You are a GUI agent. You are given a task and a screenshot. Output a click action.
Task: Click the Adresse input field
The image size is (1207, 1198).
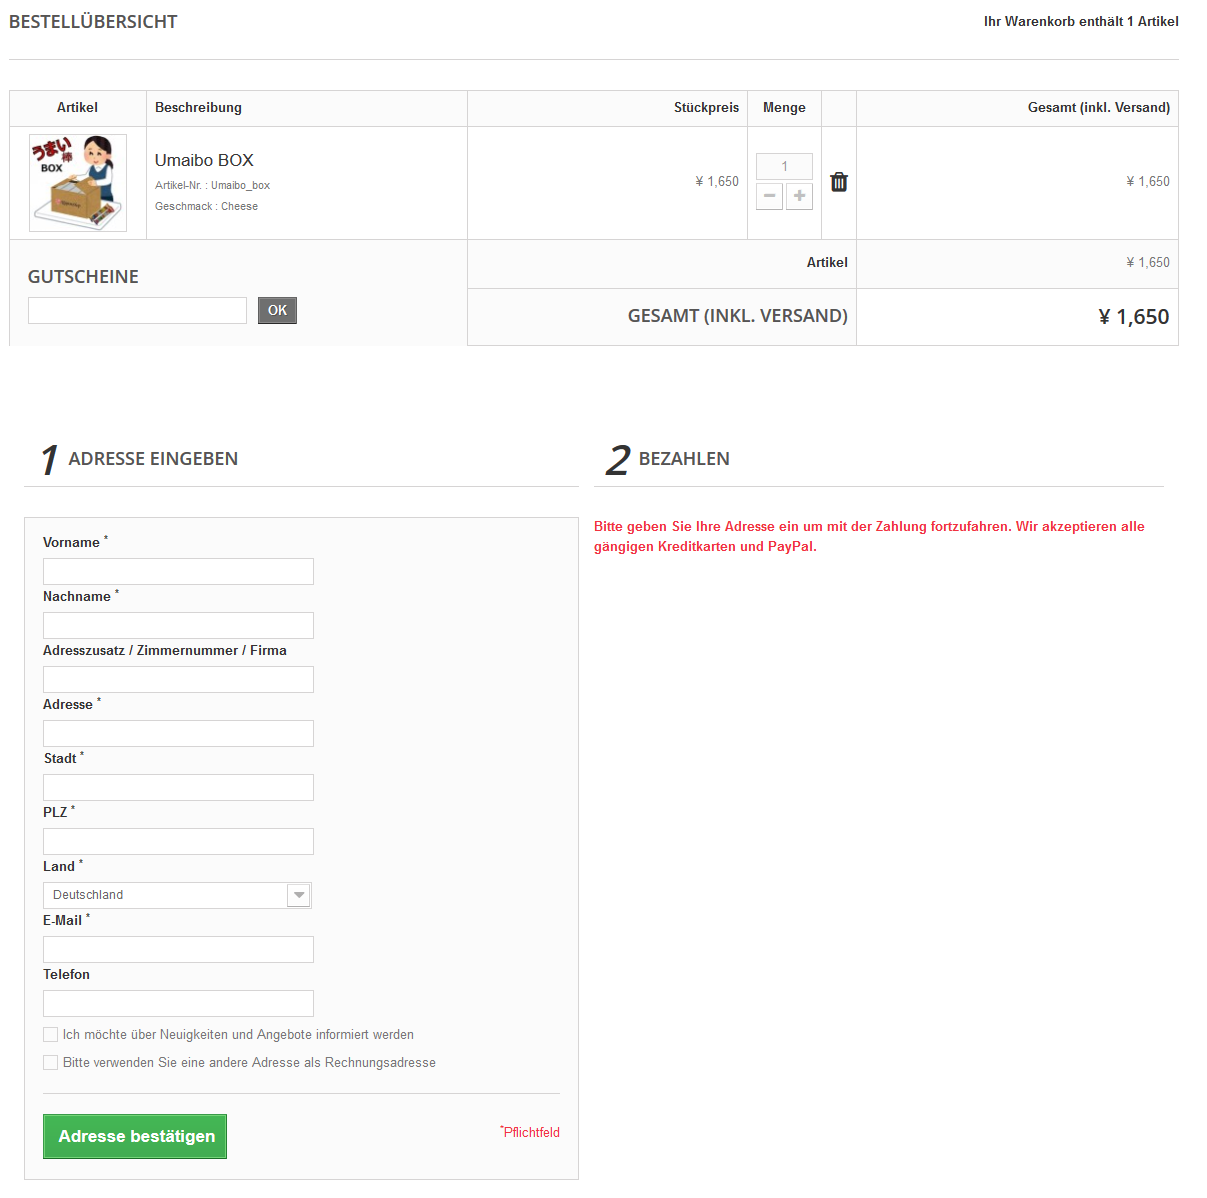coord(178,734)
